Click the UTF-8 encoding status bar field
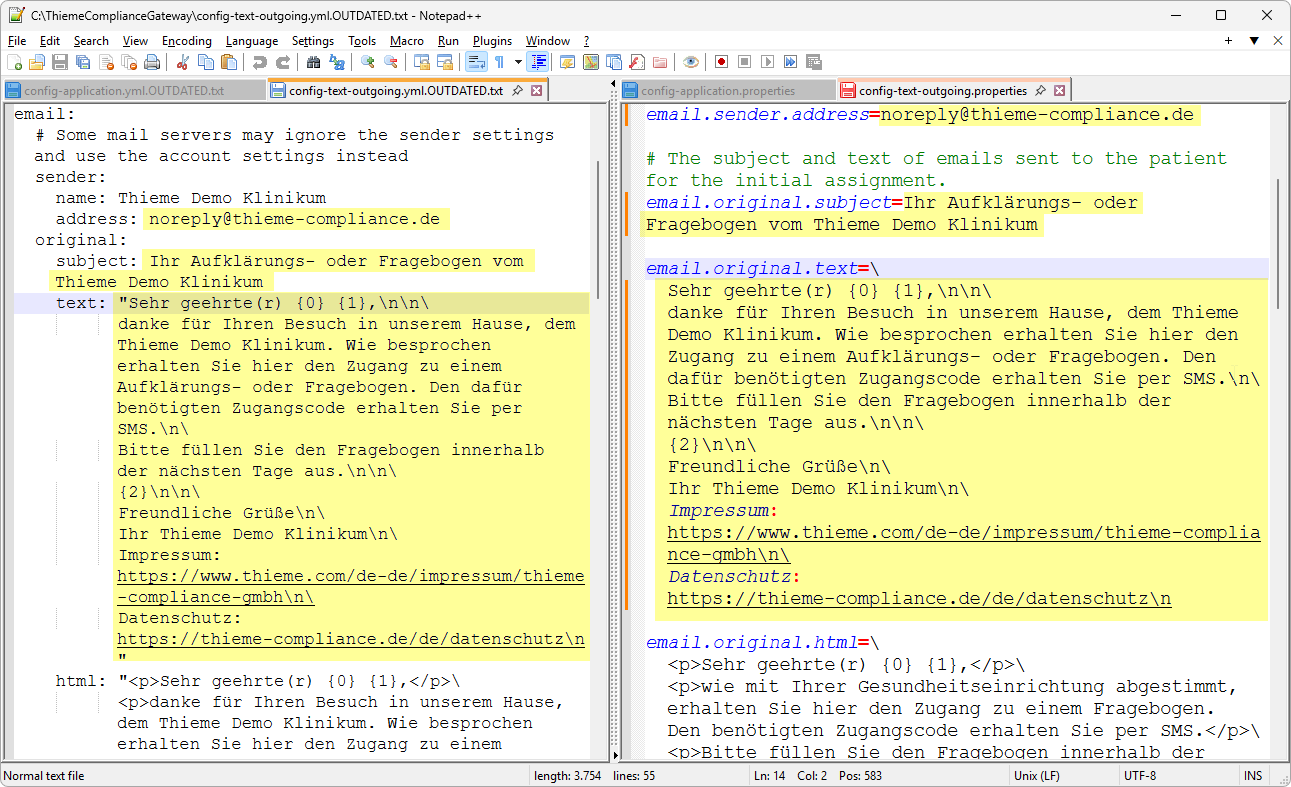The image size is (1291, 787). point(1140,776)
